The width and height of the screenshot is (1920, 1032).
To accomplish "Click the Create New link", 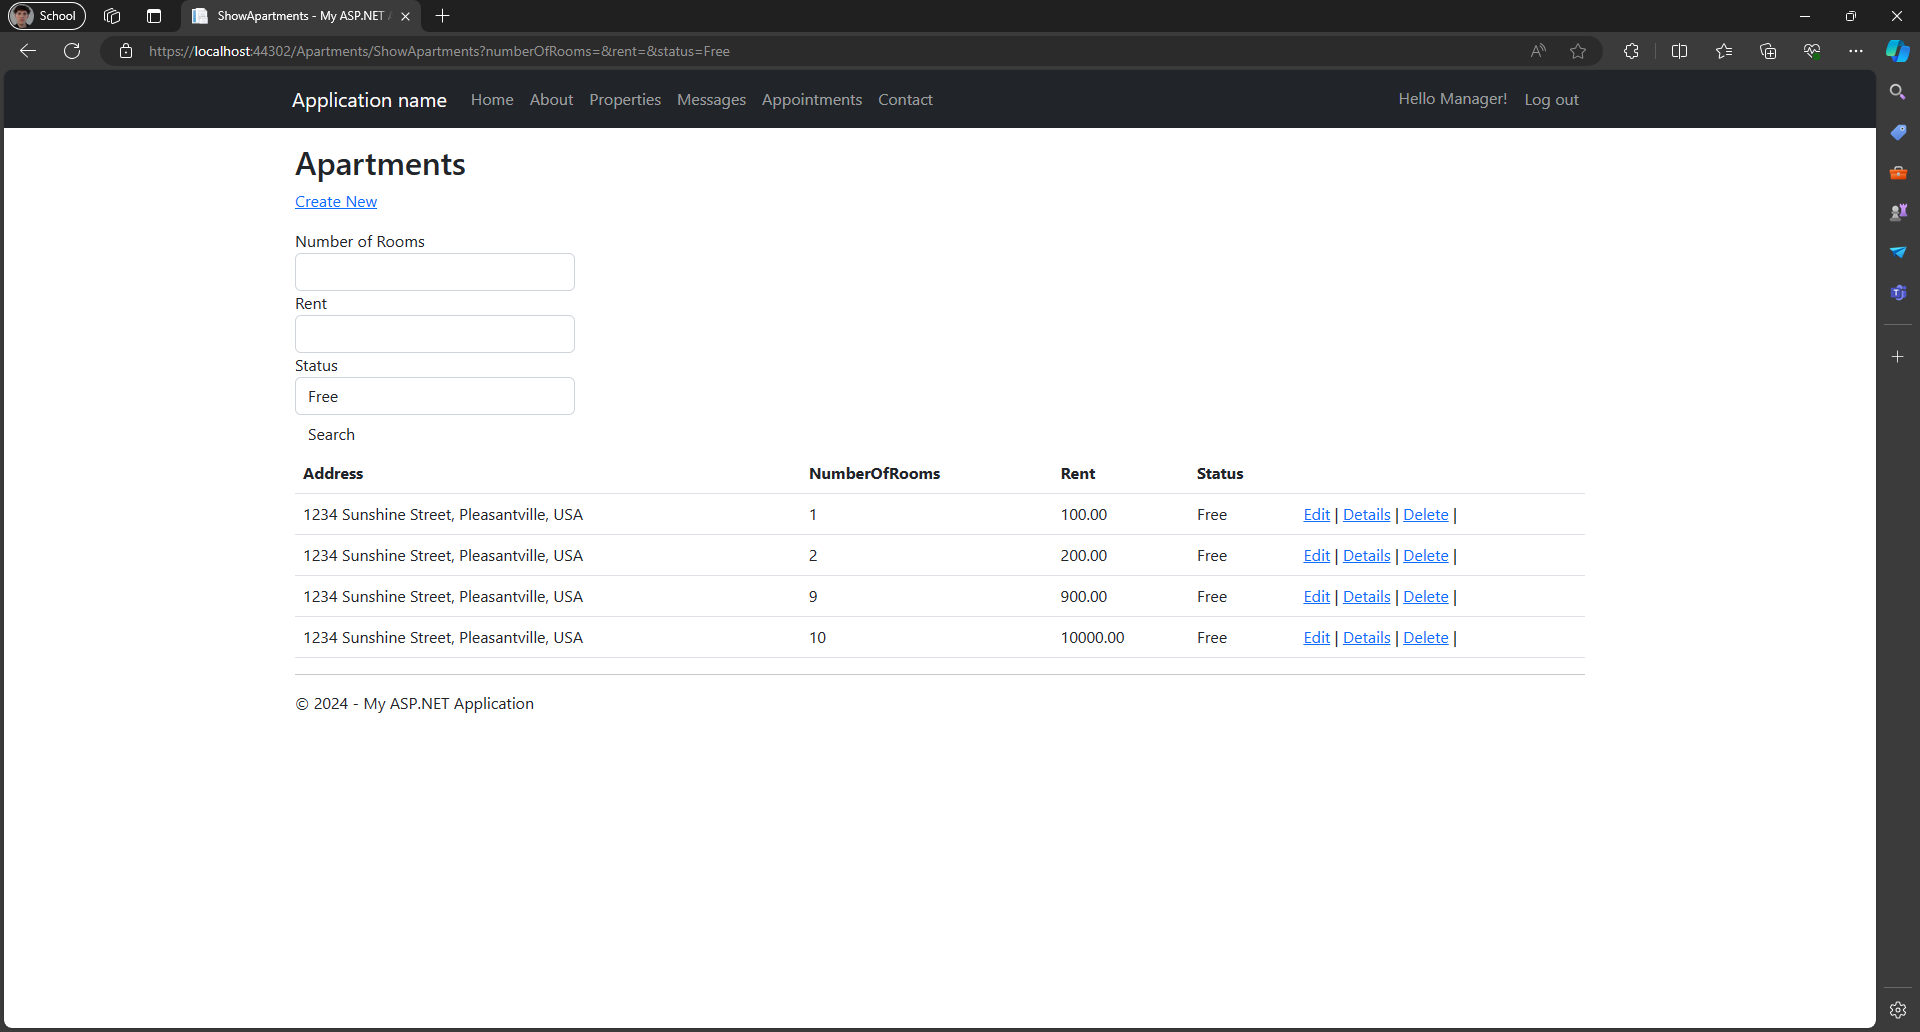I will point(336,202).
